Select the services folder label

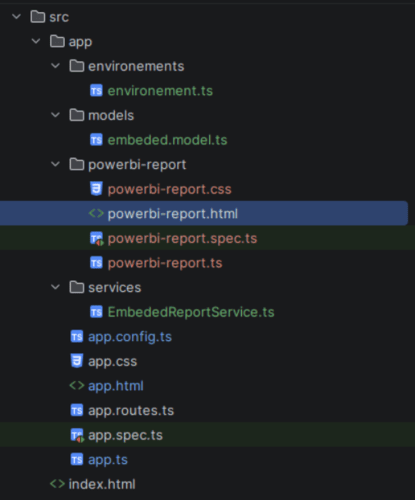coord(115,287)
